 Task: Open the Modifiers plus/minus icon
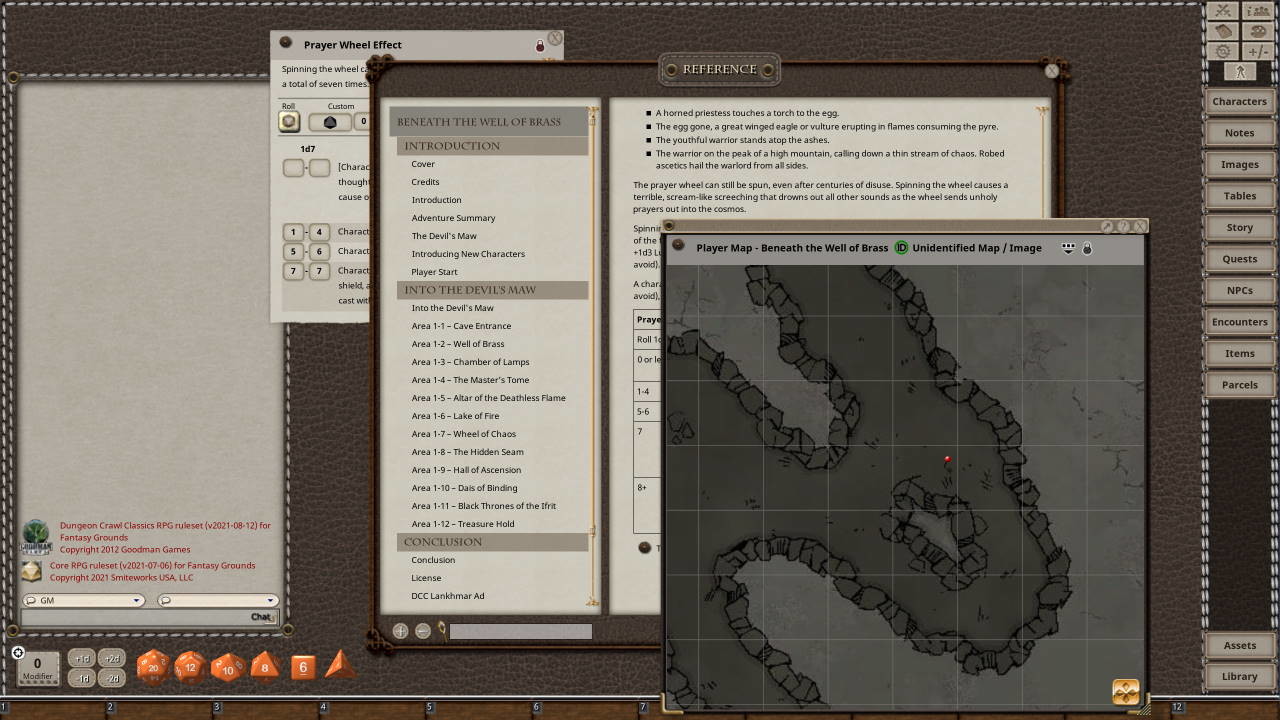[1257, 51]
